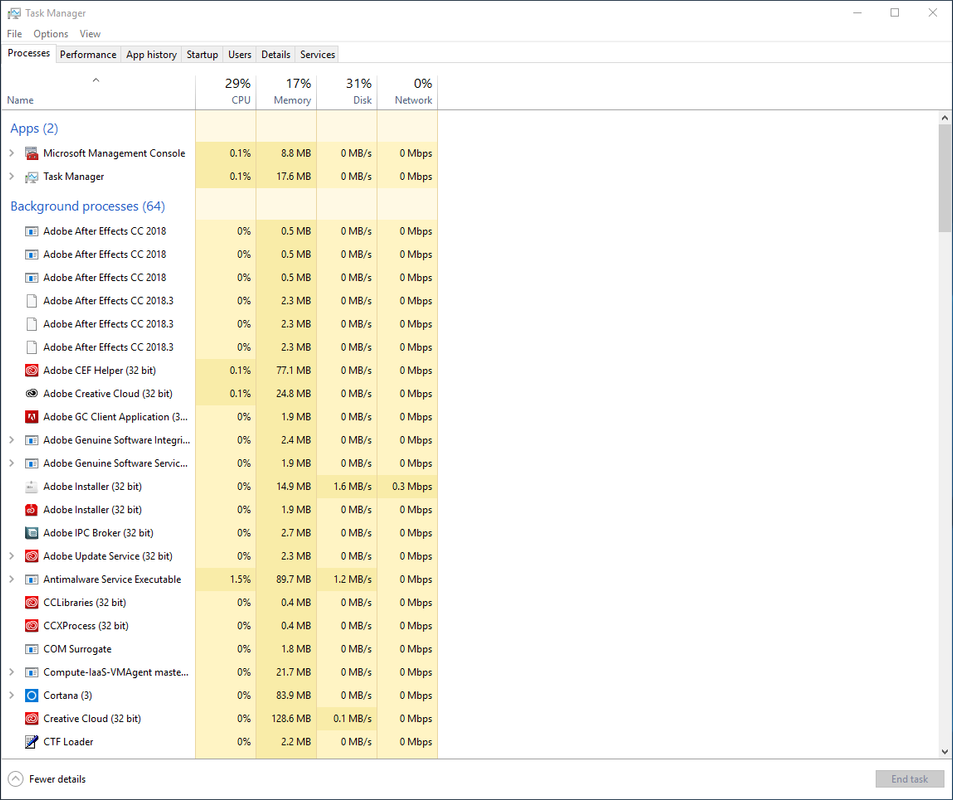Switch to the Performance tab
Screen dimensions: 953x800
pyautogui.click(x=88, y=55)
